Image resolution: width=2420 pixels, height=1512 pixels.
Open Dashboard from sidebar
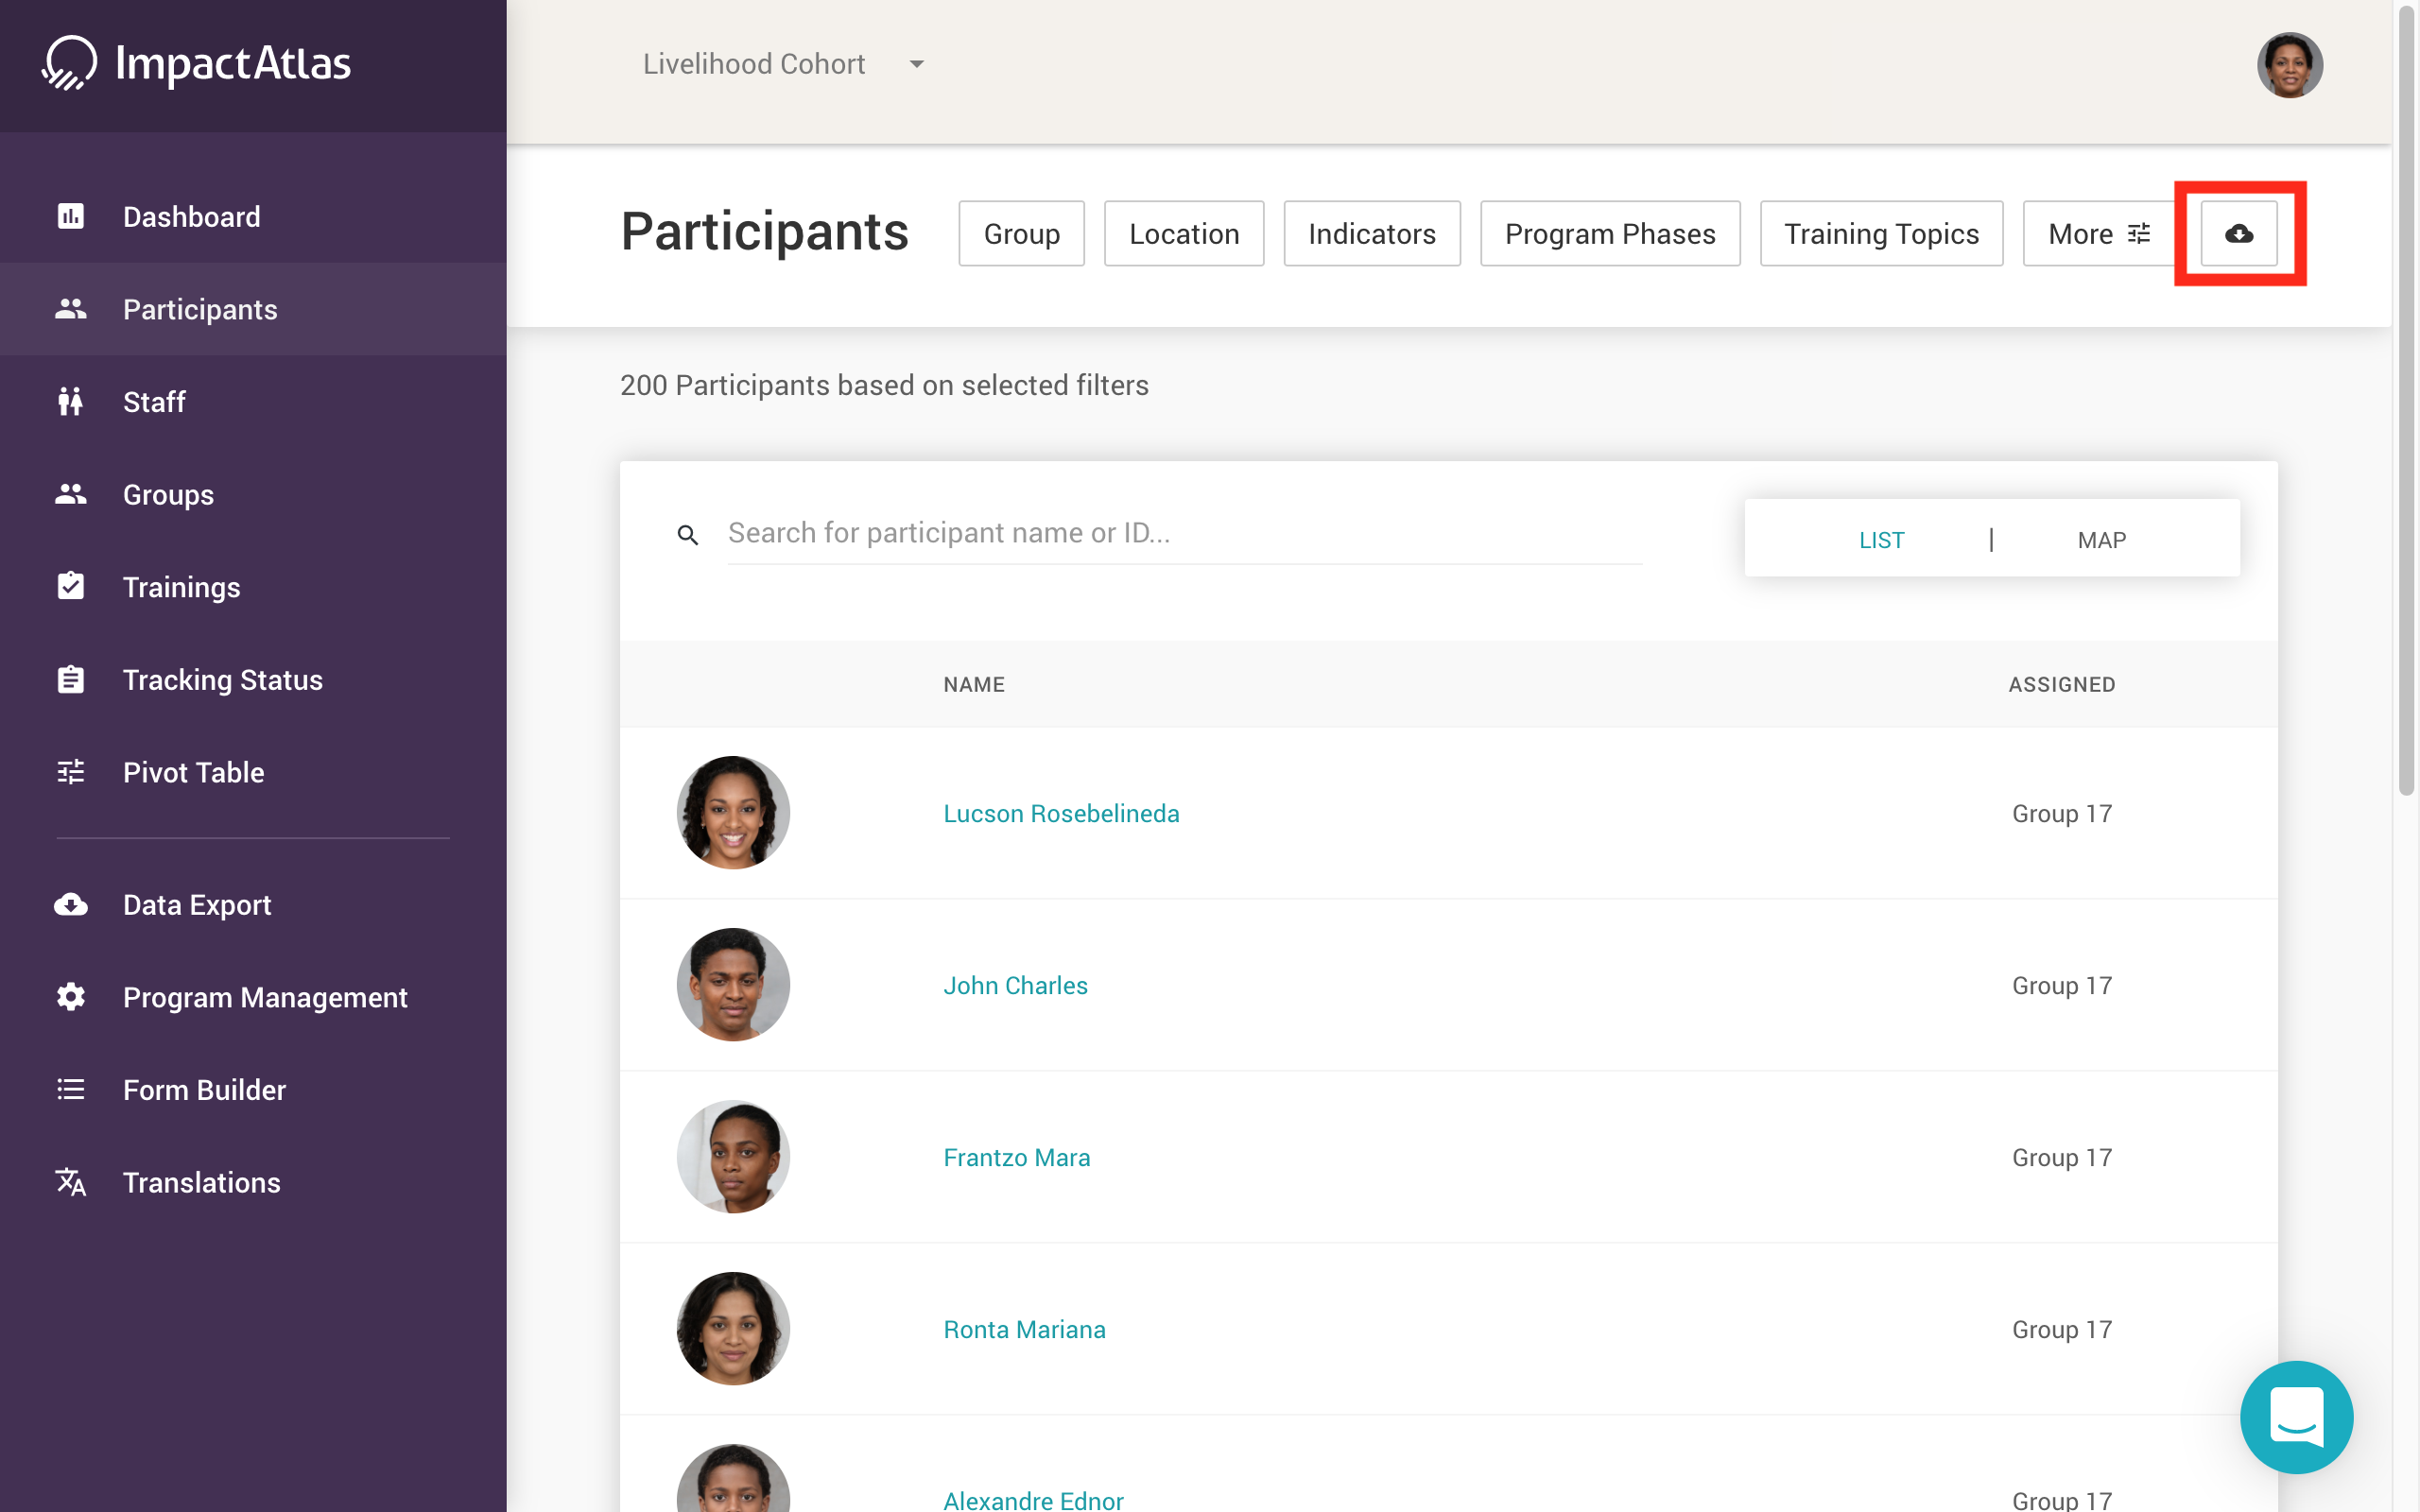point(191,217)
